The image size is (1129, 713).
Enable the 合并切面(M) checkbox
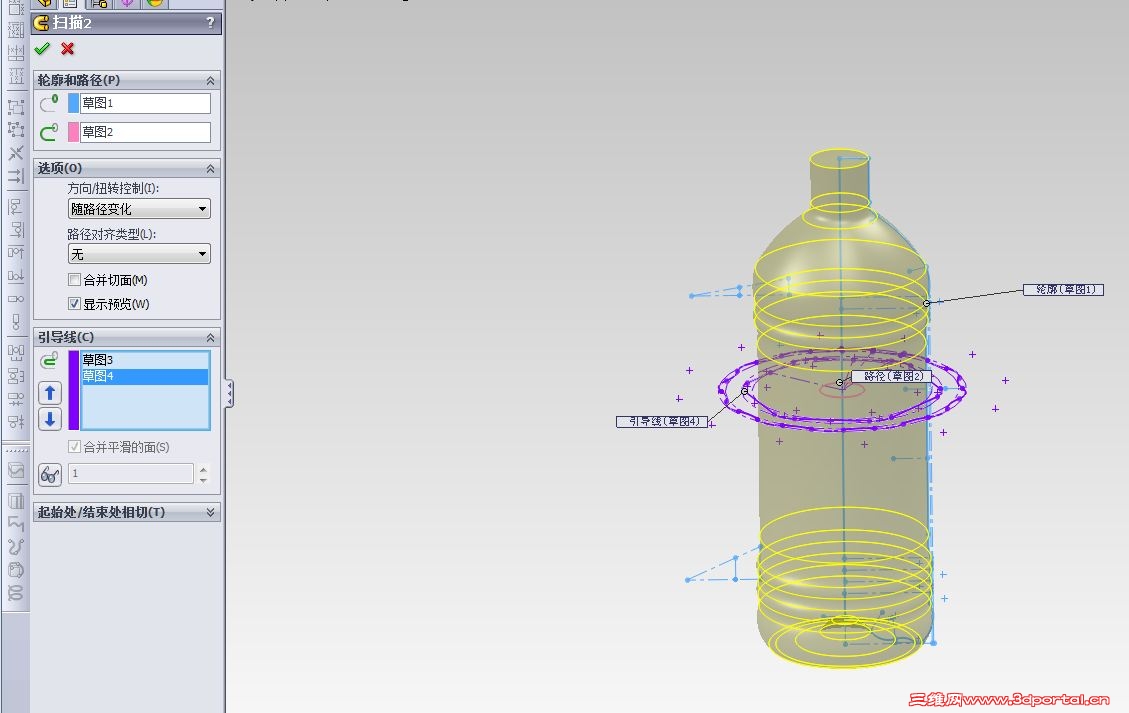74,279
